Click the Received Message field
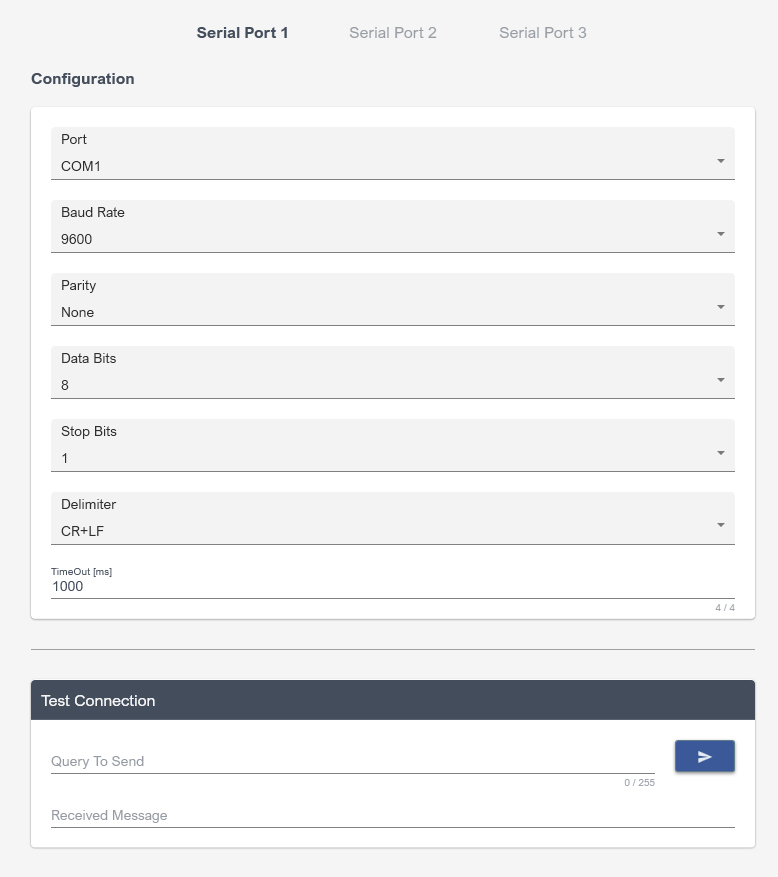Image resolution: width=778 pixels, height=877 pixels. (x=392, y=815)
